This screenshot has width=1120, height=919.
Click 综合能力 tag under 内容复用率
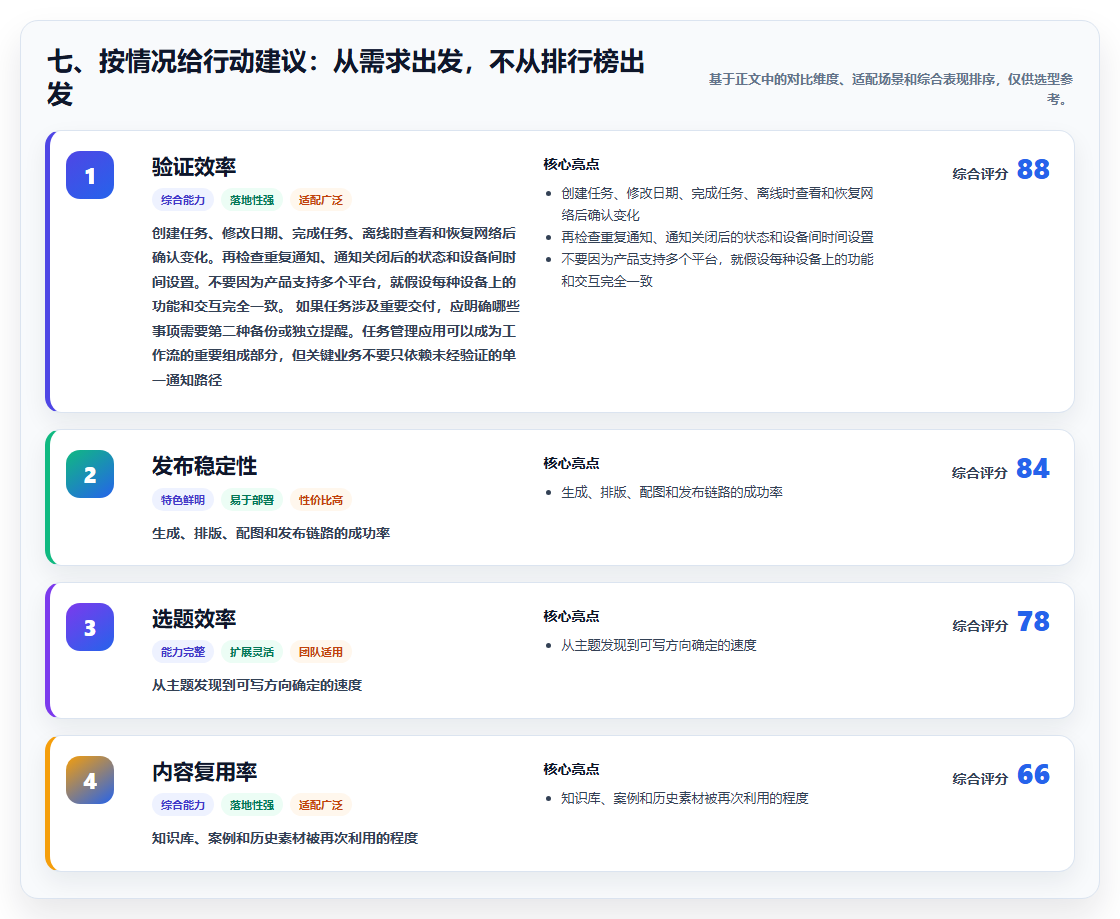click(183, 805)
